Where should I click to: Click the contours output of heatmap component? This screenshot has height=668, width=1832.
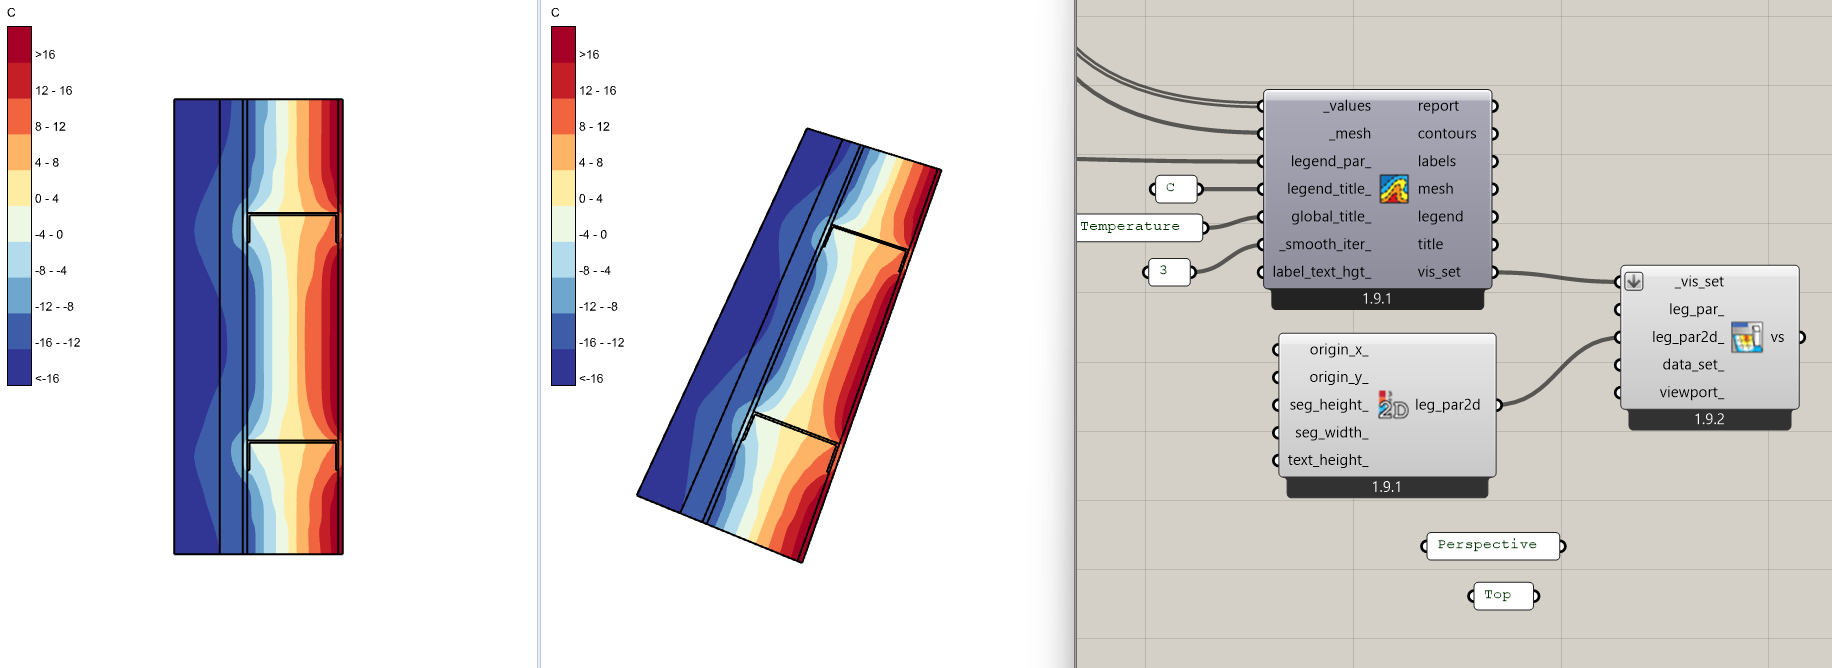1446,134
